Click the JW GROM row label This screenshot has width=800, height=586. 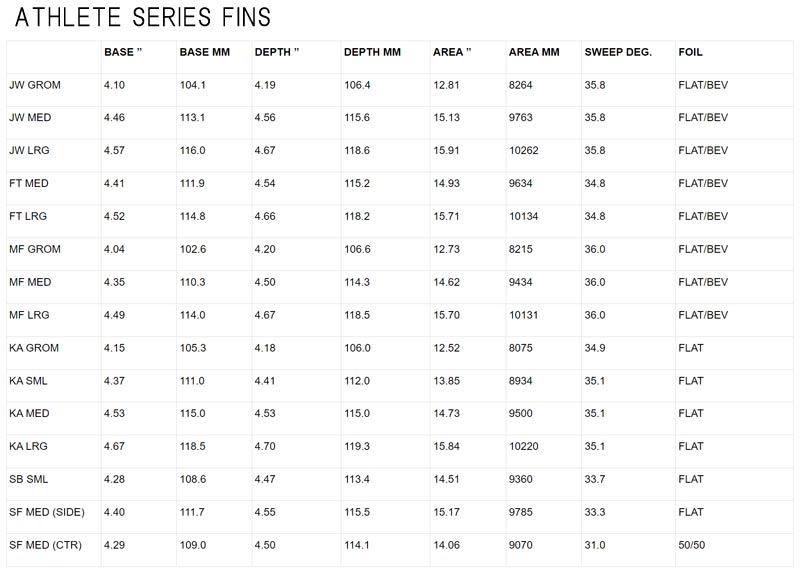coord(35,85)
